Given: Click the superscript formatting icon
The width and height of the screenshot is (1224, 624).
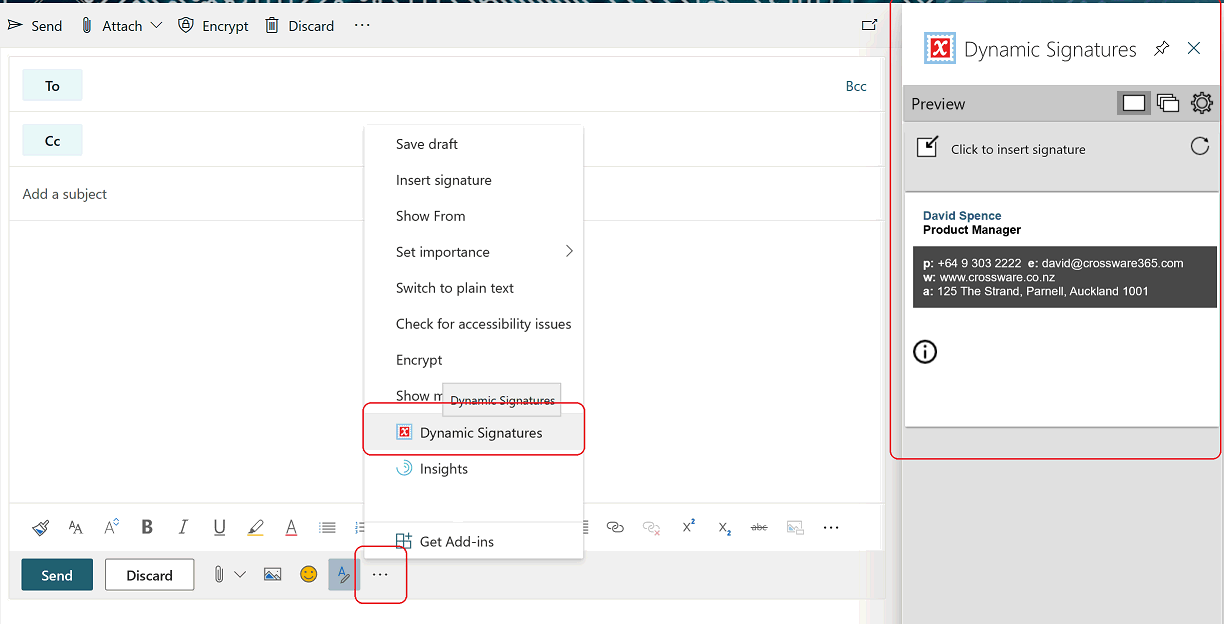Looking at the screenshot, I should [687, 527].
